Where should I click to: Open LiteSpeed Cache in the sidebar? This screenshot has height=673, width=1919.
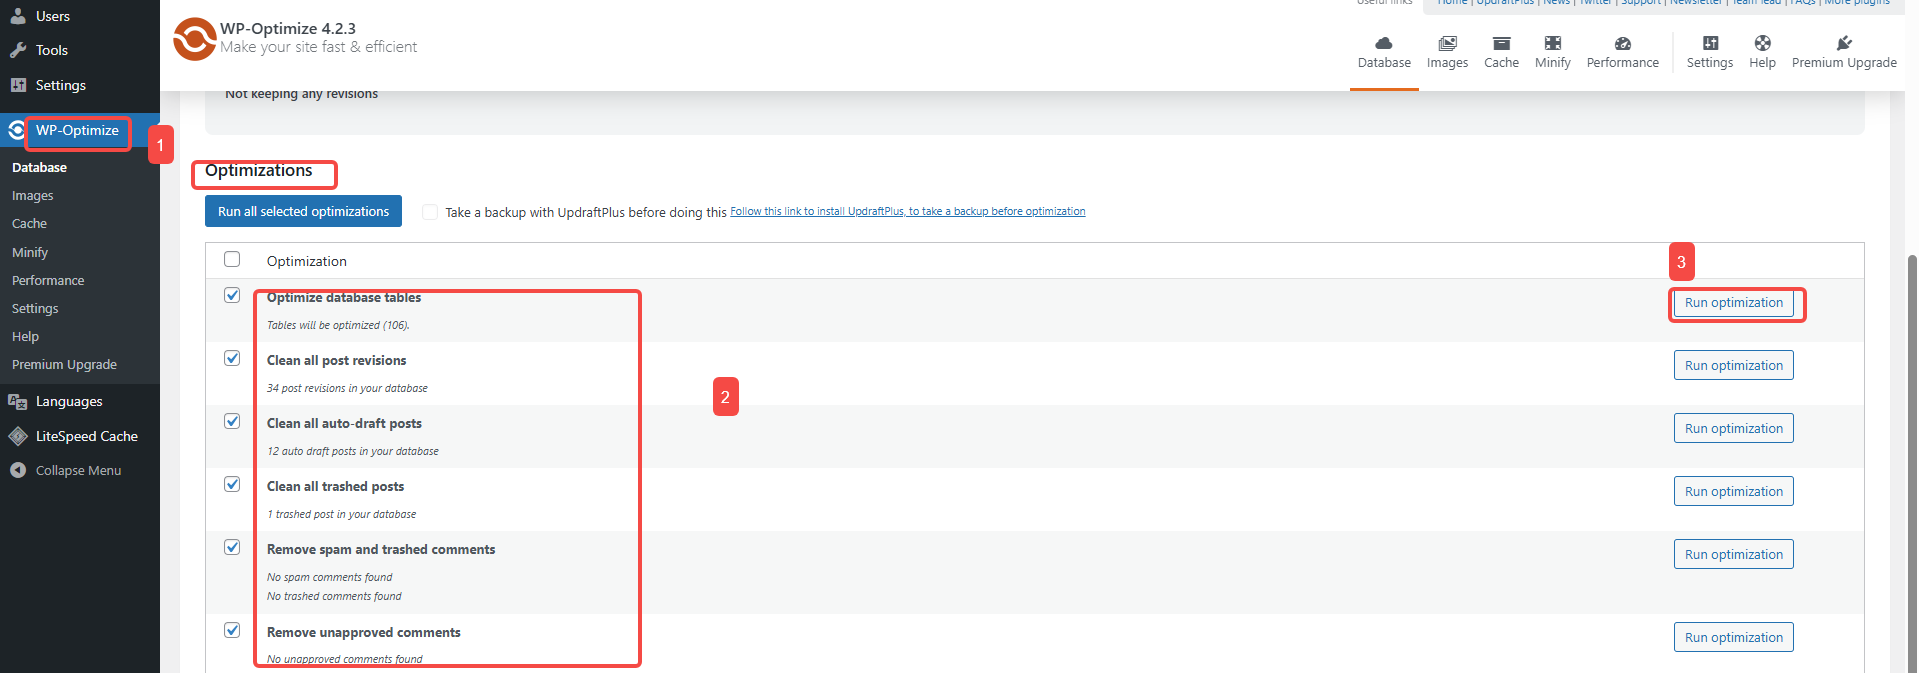86,436
